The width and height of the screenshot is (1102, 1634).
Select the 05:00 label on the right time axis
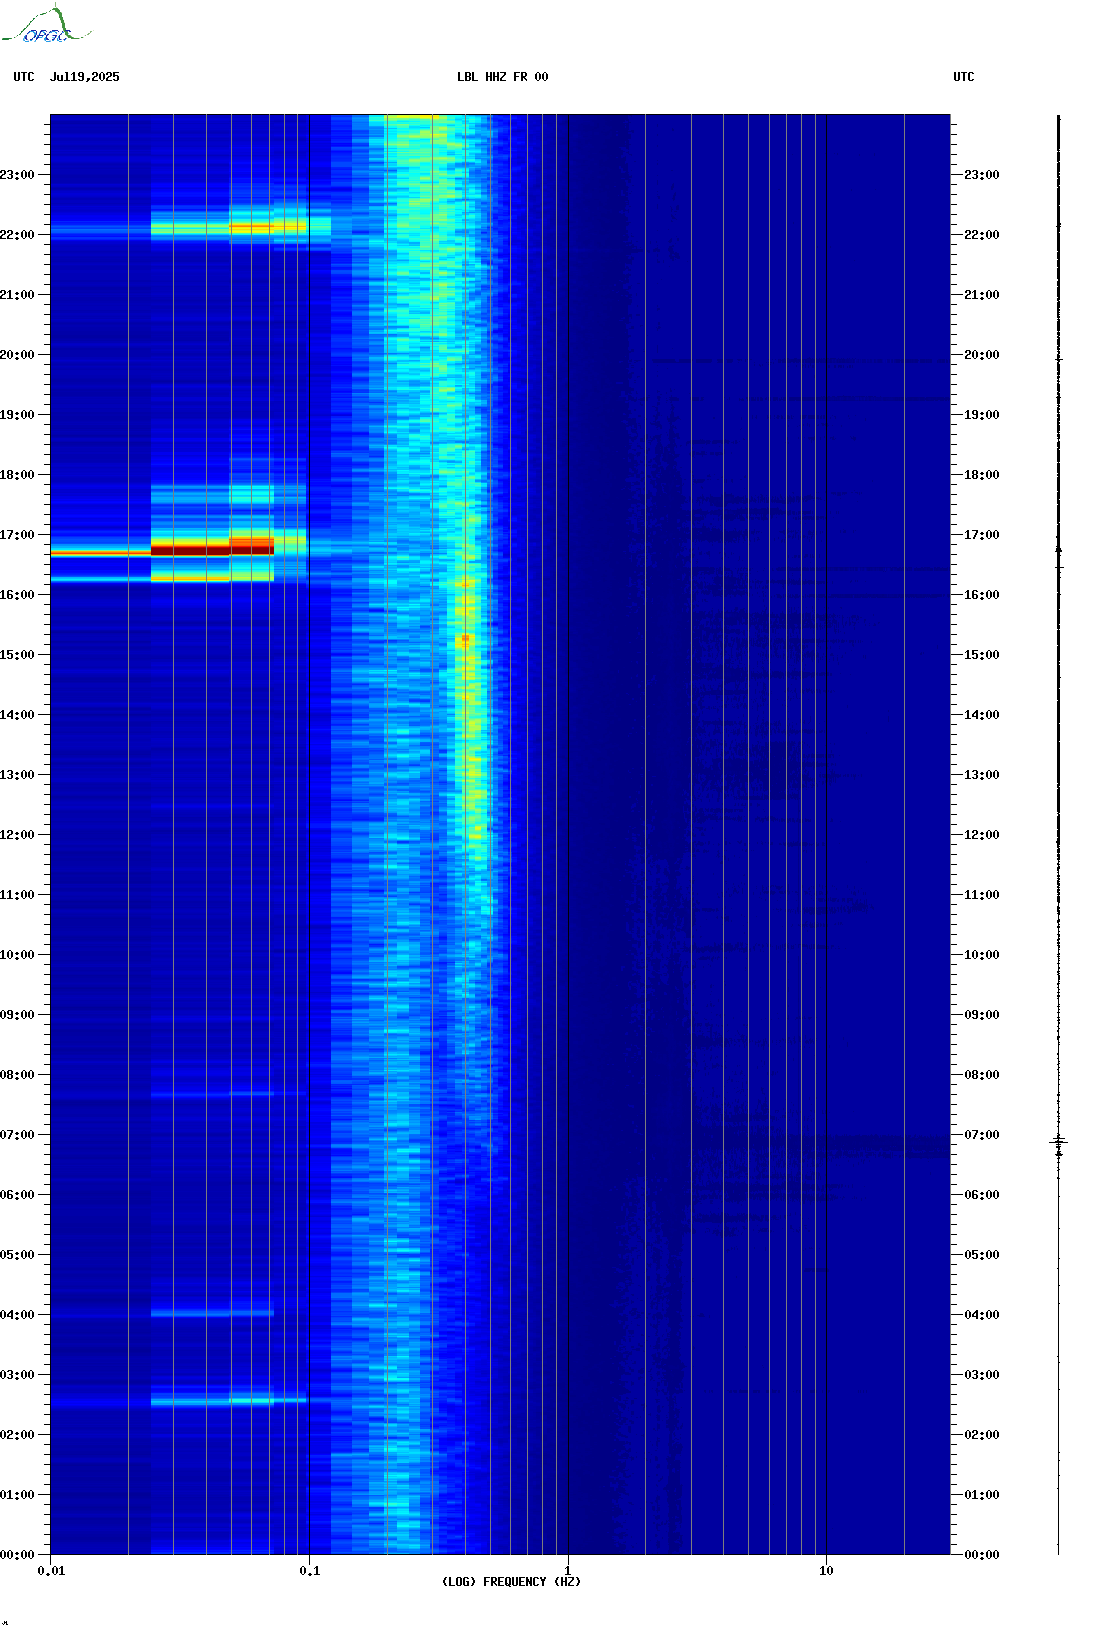point(982,1255)
